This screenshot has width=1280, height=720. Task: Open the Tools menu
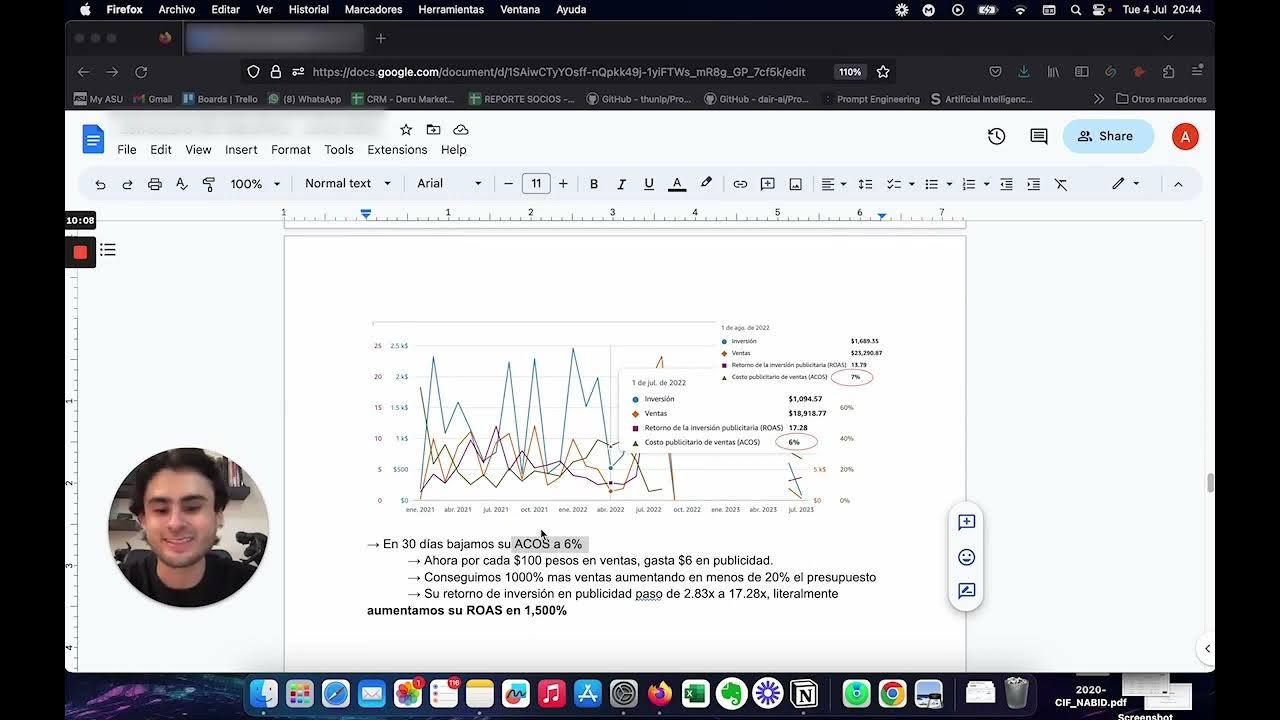pos(339,150)
